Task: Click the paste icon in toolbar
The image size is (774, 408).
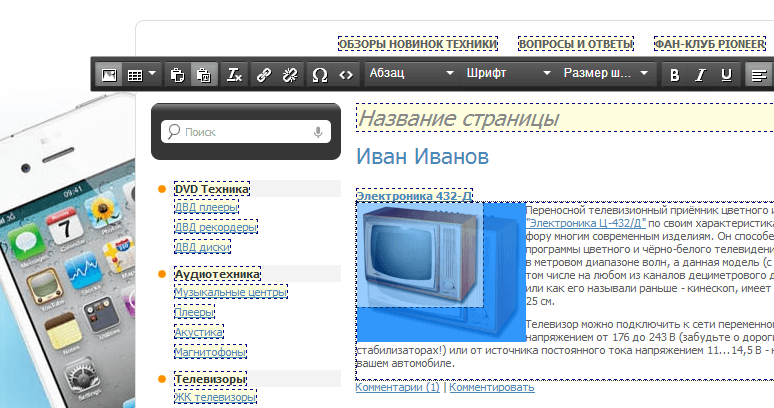Action: coord(177,74)
